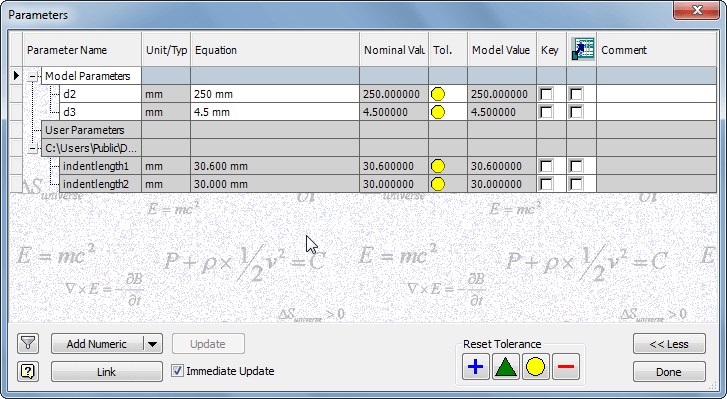The image size is (727, 399).
Task: Toggle the Key checkbox for d2
Action: point(547,94)
